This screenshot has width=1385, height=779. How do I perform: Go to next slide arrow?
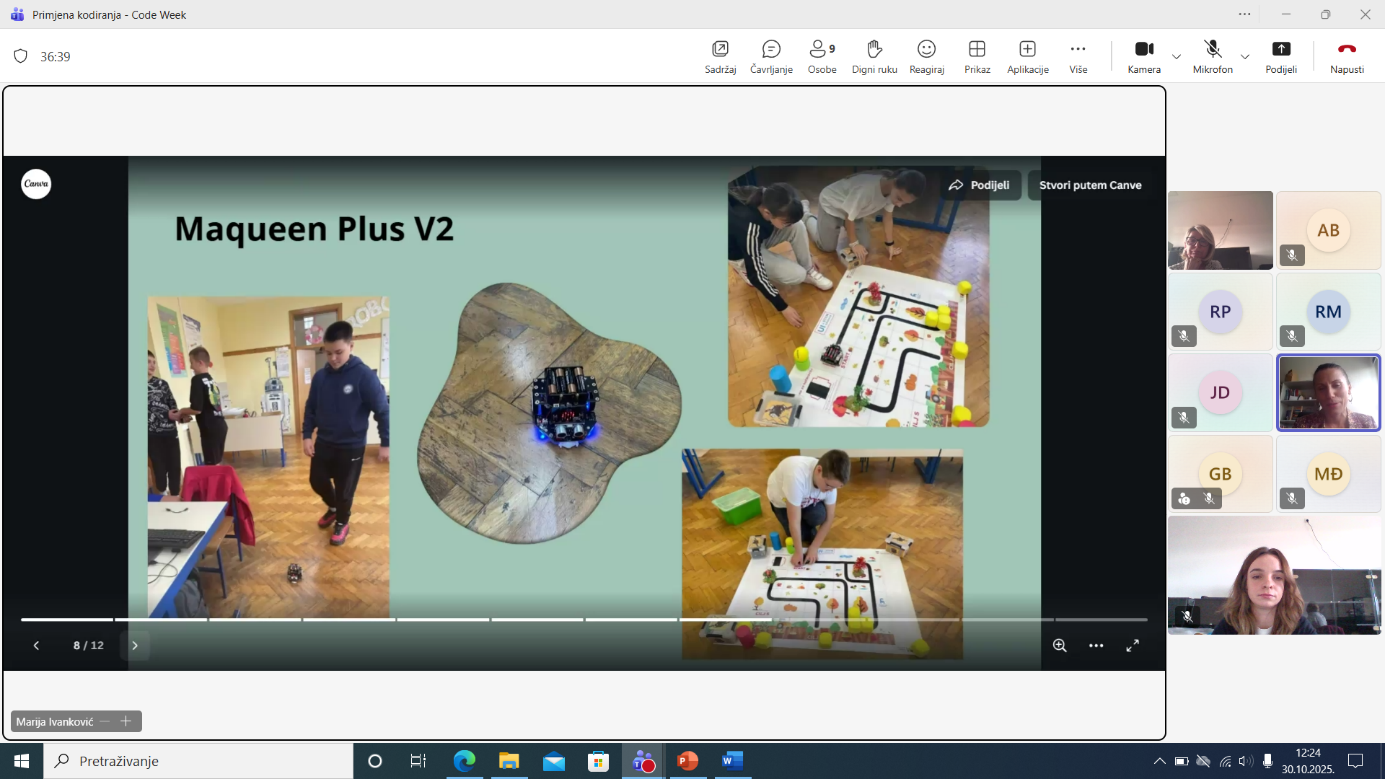click(x=135, y=646)
